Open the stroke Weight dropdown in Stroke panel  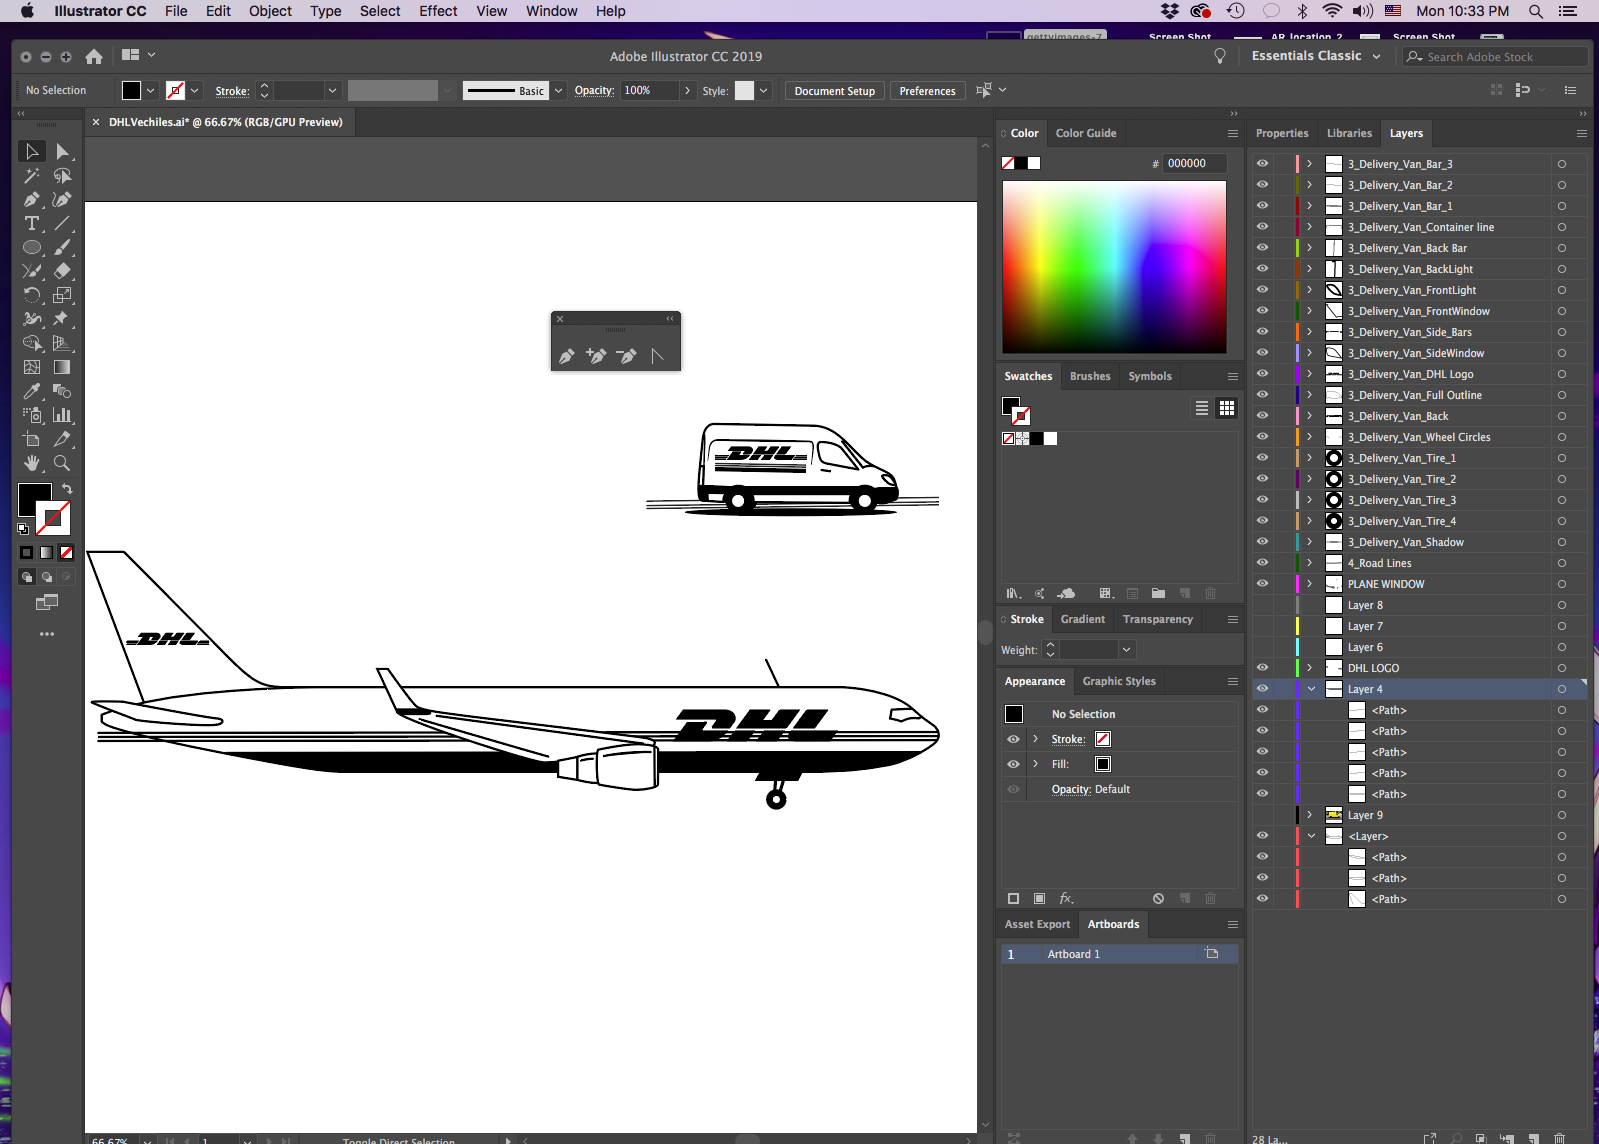tap(1127, 650)
